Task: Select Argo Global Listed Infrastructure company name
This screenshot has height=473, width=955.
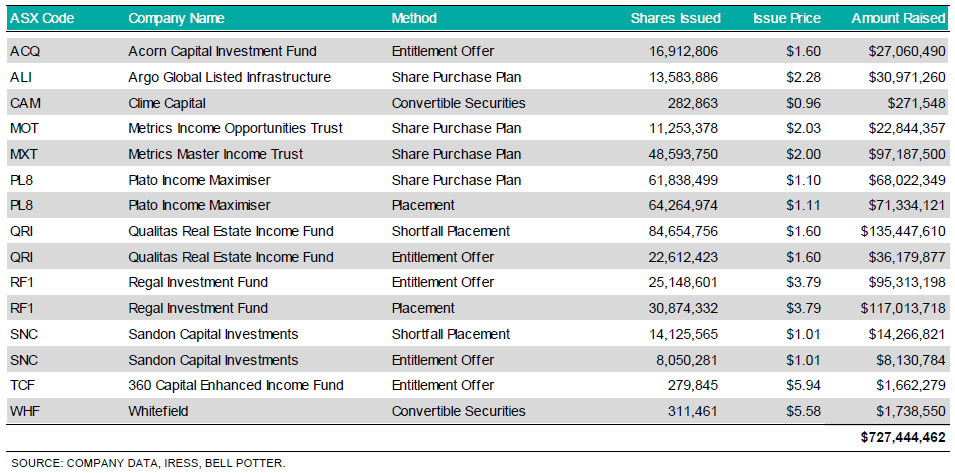Action: coord(229,77)
